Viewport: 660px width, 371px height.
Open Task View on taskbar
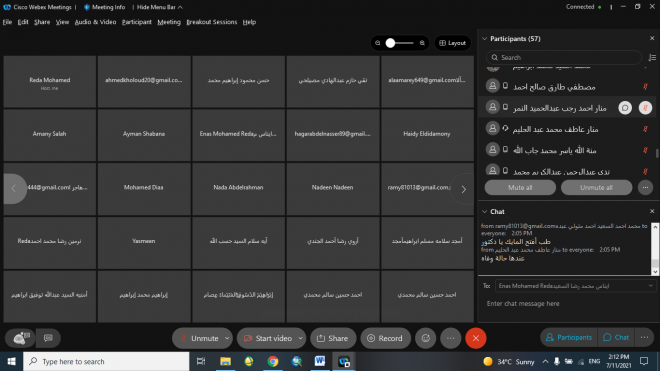click(201, 361)
